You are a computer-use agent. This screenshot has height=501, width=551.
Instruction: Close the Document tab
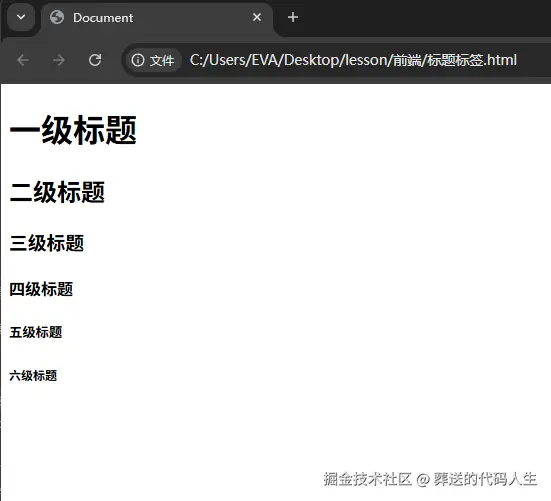[257, 17]
